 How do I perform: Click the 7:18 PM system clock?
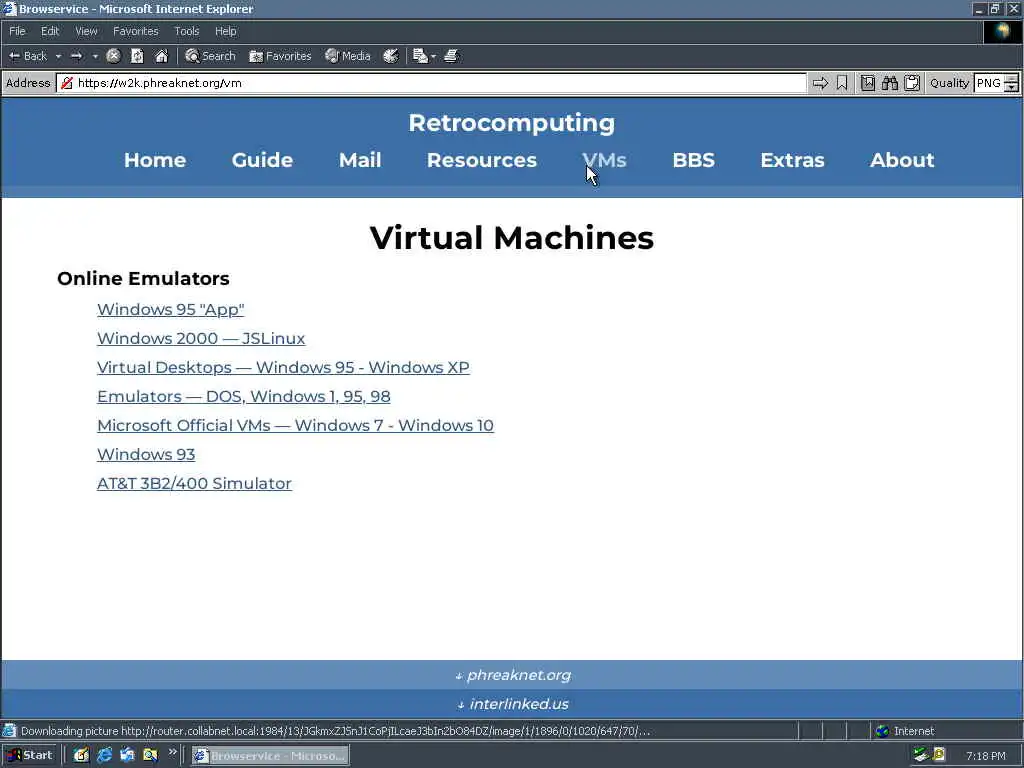tap(985, 756)
